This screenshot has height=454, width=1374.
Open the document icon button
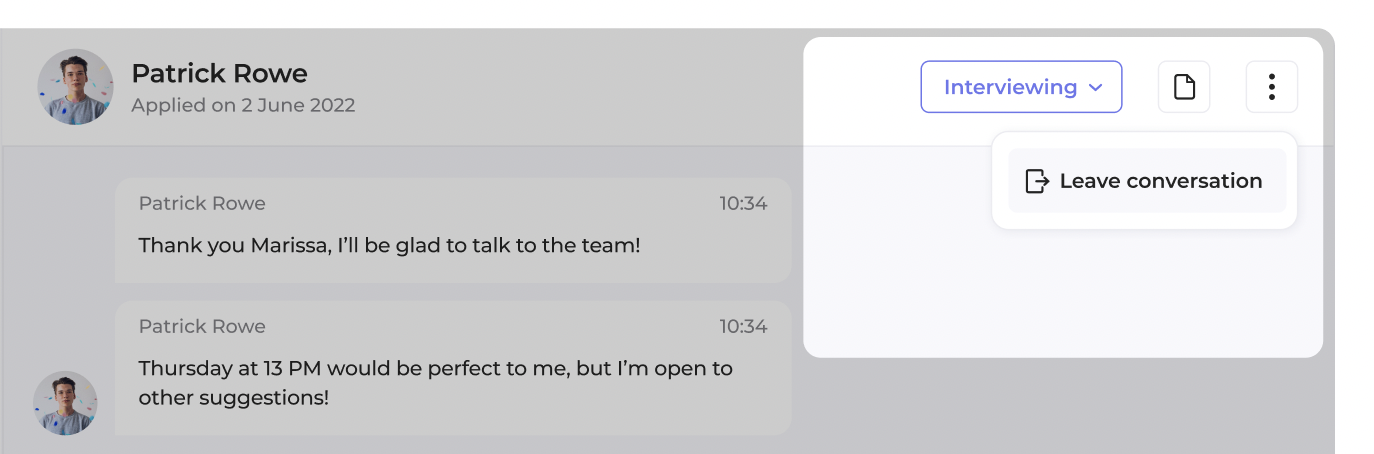pyautogui.click(x=1184, y=87)
